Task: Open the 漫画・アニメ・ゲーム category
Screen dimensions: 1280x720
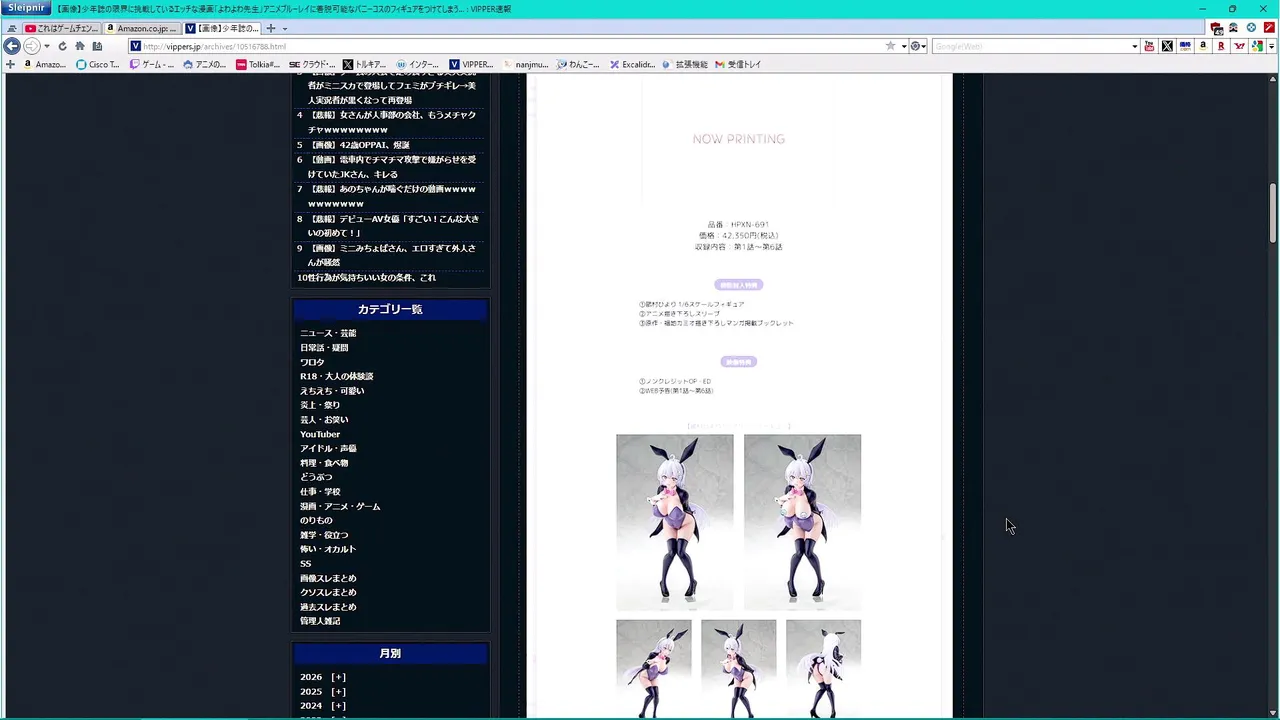Action: (x=340, y=506)
